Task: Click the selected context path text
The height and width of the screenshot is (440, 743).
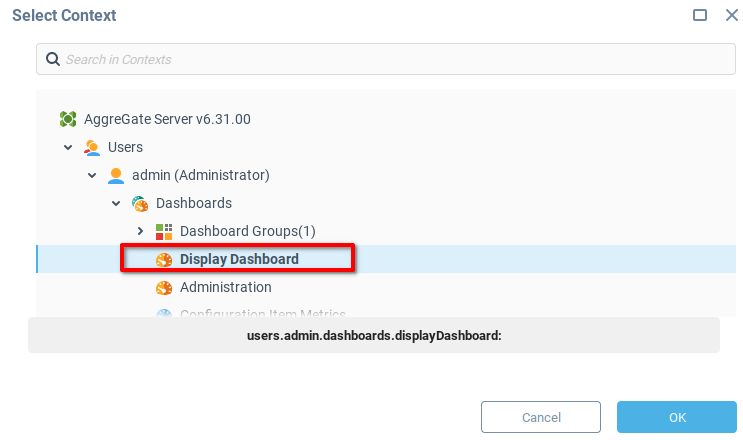Action: (373, 335)
